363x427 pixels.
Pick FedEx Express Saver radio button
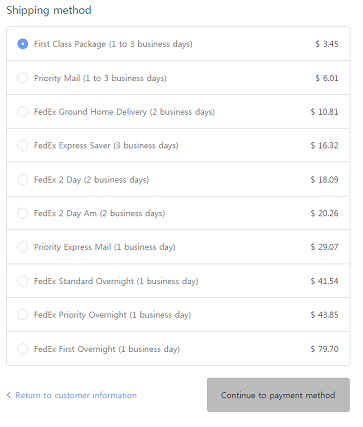click(23, 145)
